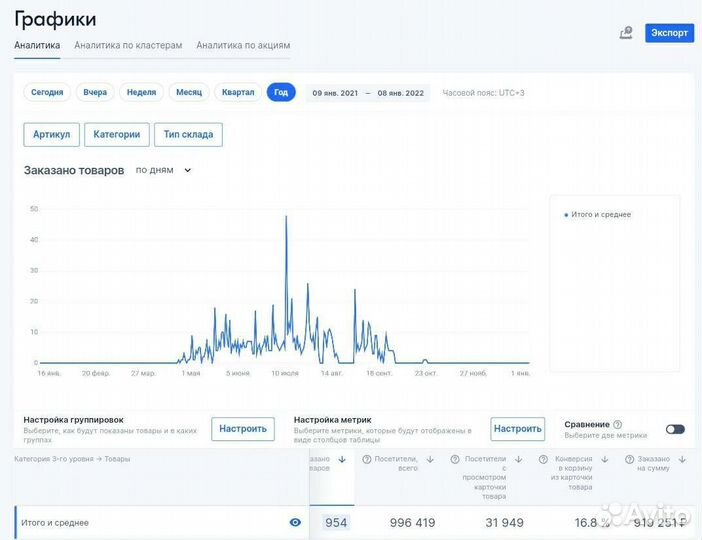
Task: Open the Категории filter
Action: point(117,134)
